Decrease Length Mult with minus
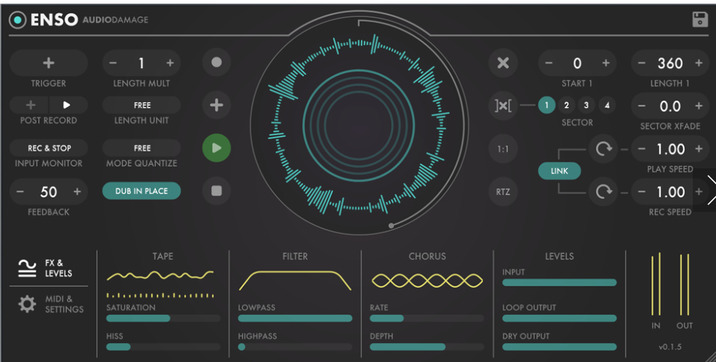The width and height of the screenshot is (716, 362). tap(113, 63)
